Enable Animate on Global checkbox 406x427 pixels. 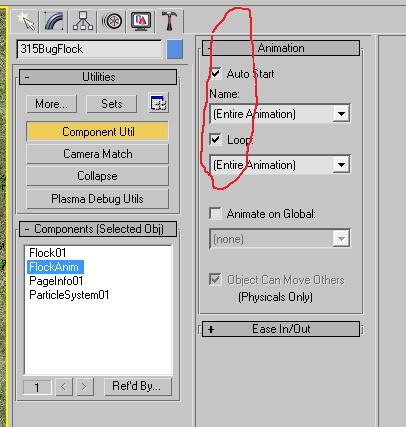tap(215, 213)
